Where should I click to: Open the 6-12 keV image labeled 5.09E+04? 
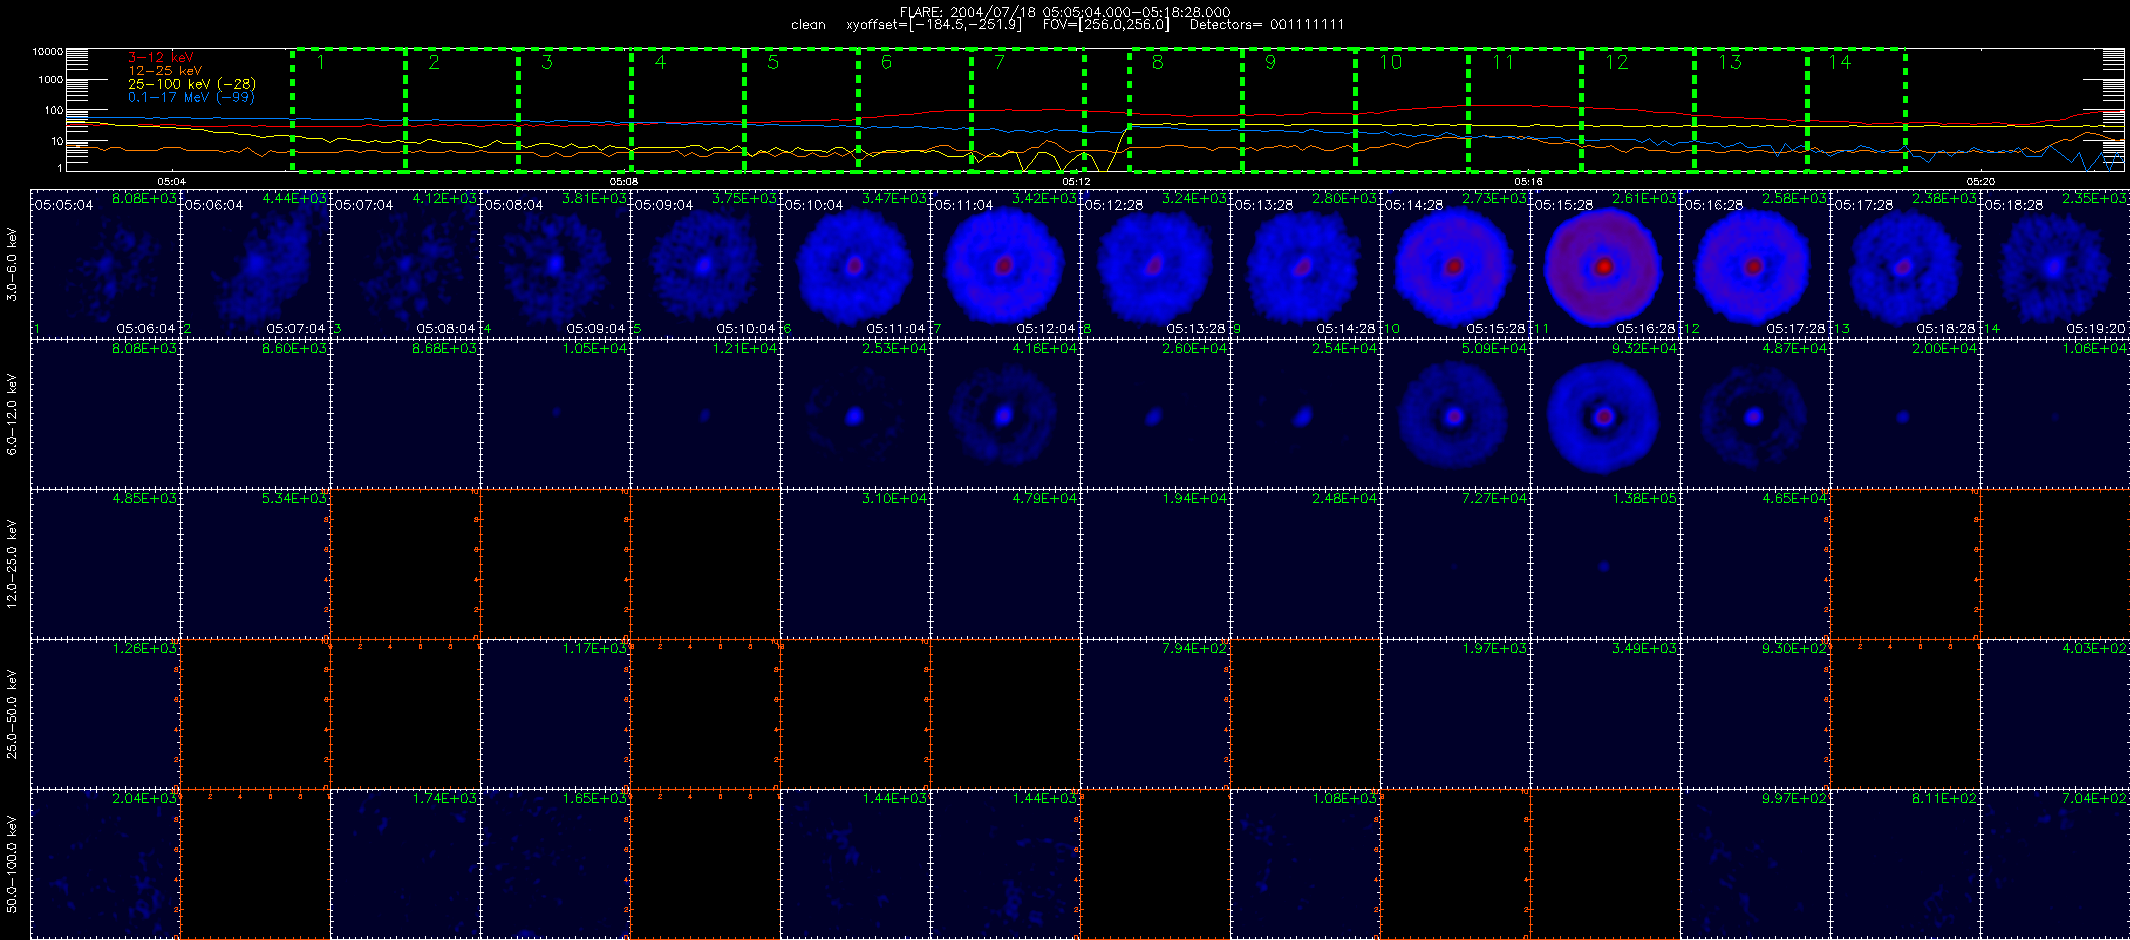click(1455, 414)
